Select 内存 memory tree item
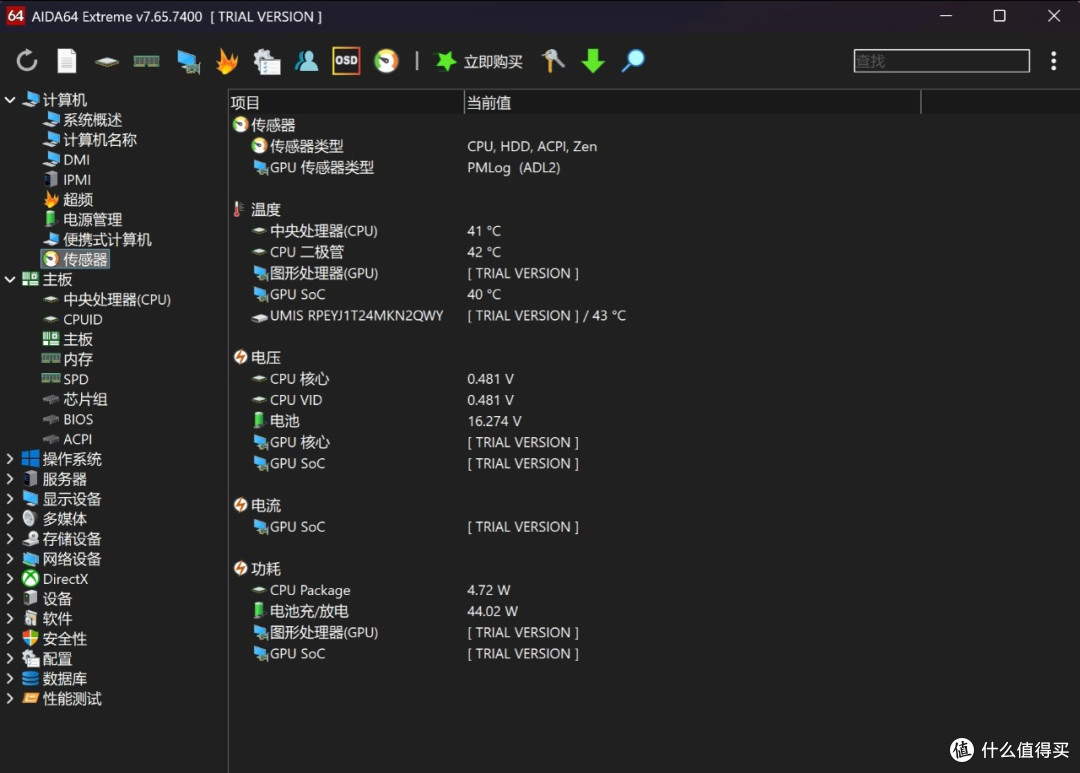Screen dimensions: 1080x773 coord(68,360)
